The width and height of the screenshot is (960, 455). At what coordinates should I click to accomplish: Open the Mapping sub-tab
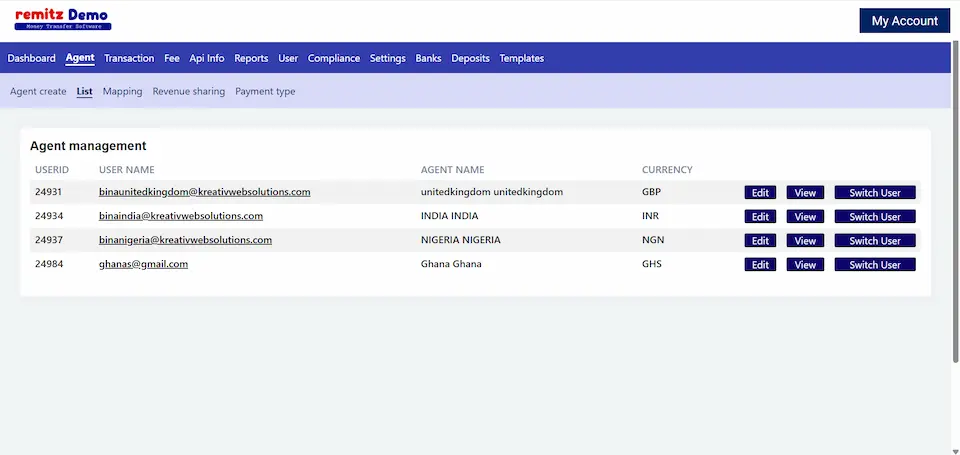(122, 91)
